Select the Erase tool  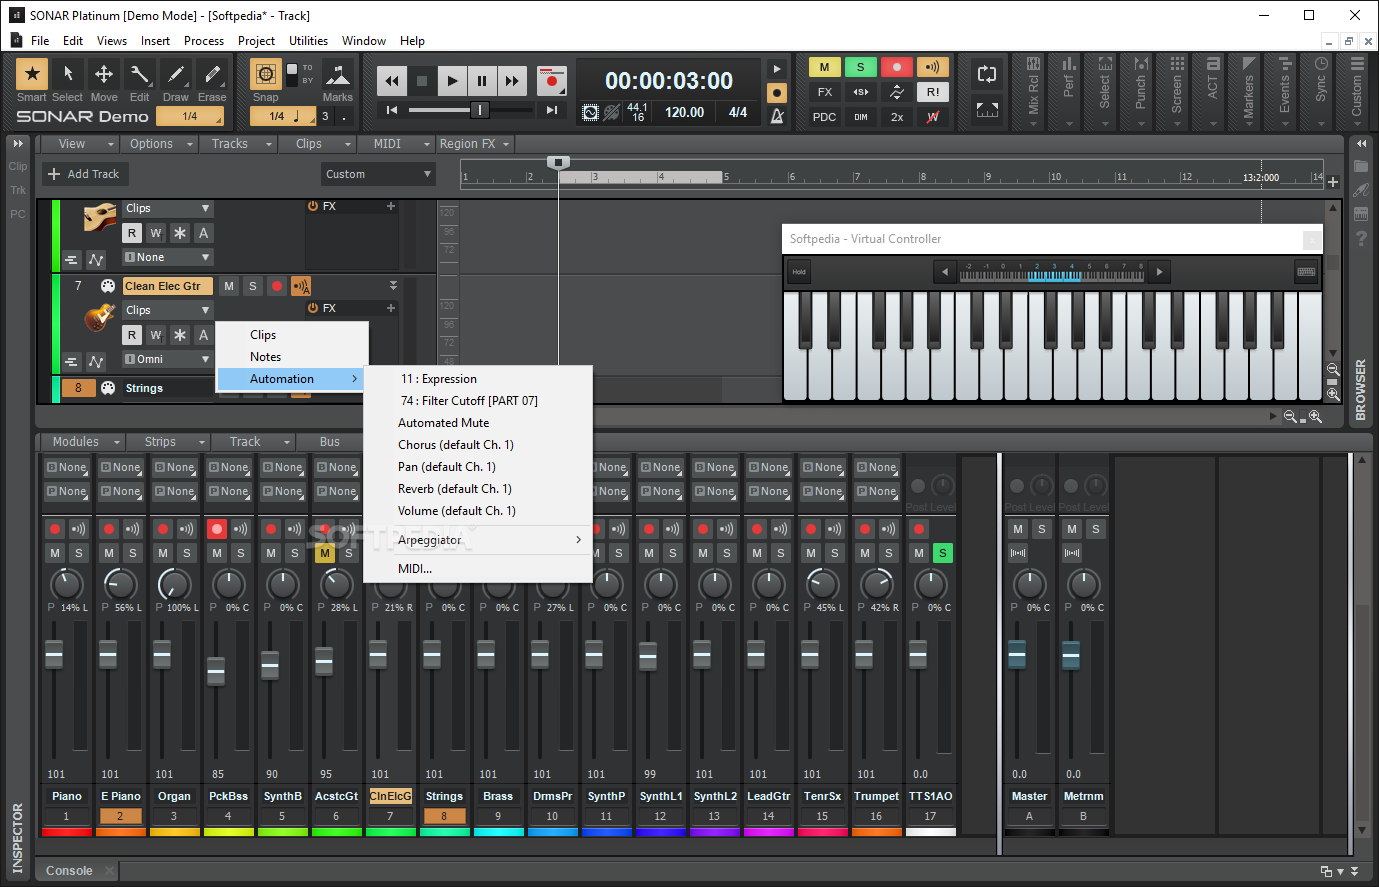coord(212,74)
